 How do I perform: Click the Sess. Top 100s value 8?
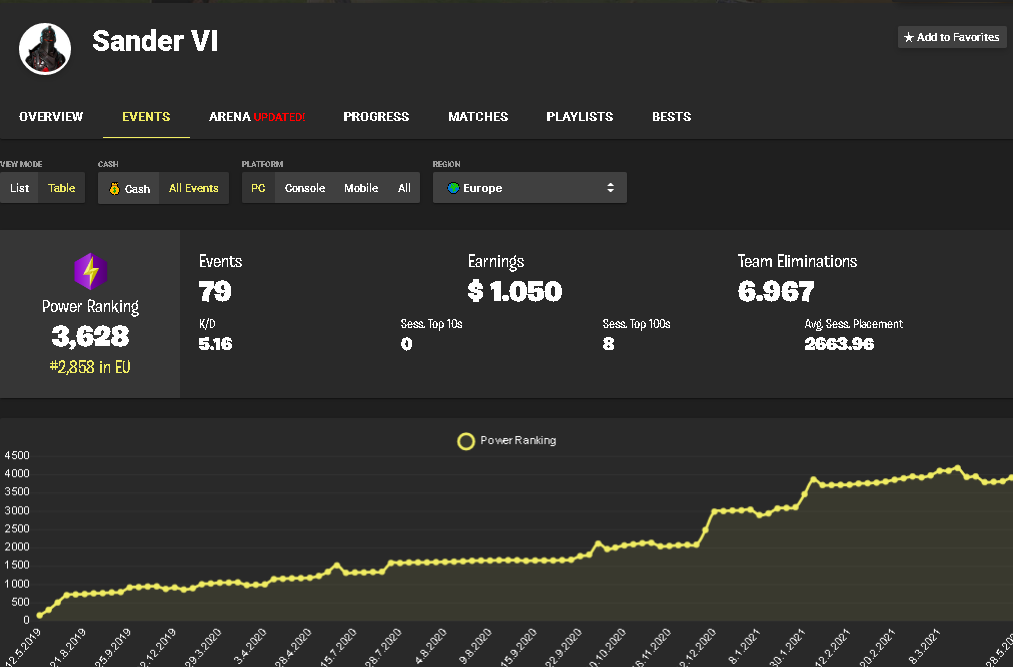[x=609, y=344]
